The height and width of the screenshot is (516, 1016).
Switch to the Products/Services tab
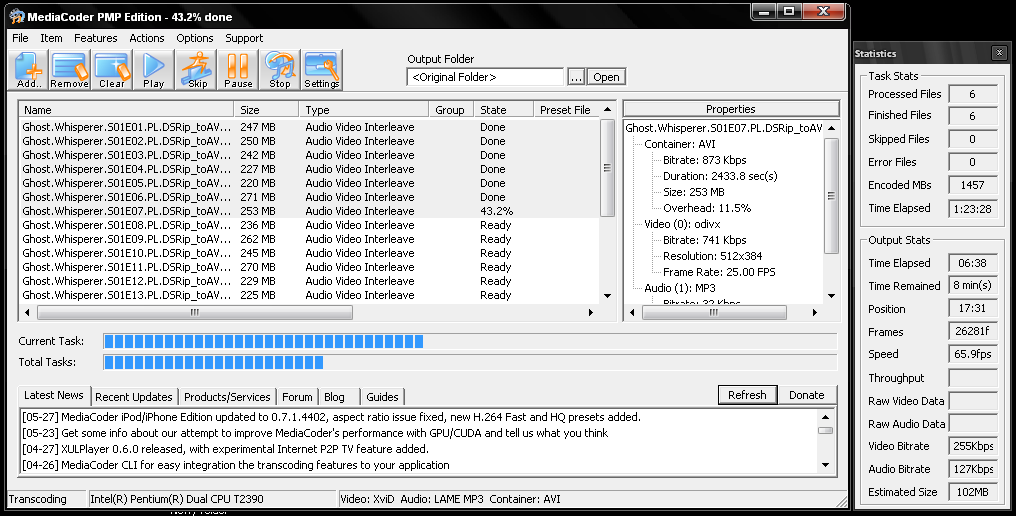[227, 397]
